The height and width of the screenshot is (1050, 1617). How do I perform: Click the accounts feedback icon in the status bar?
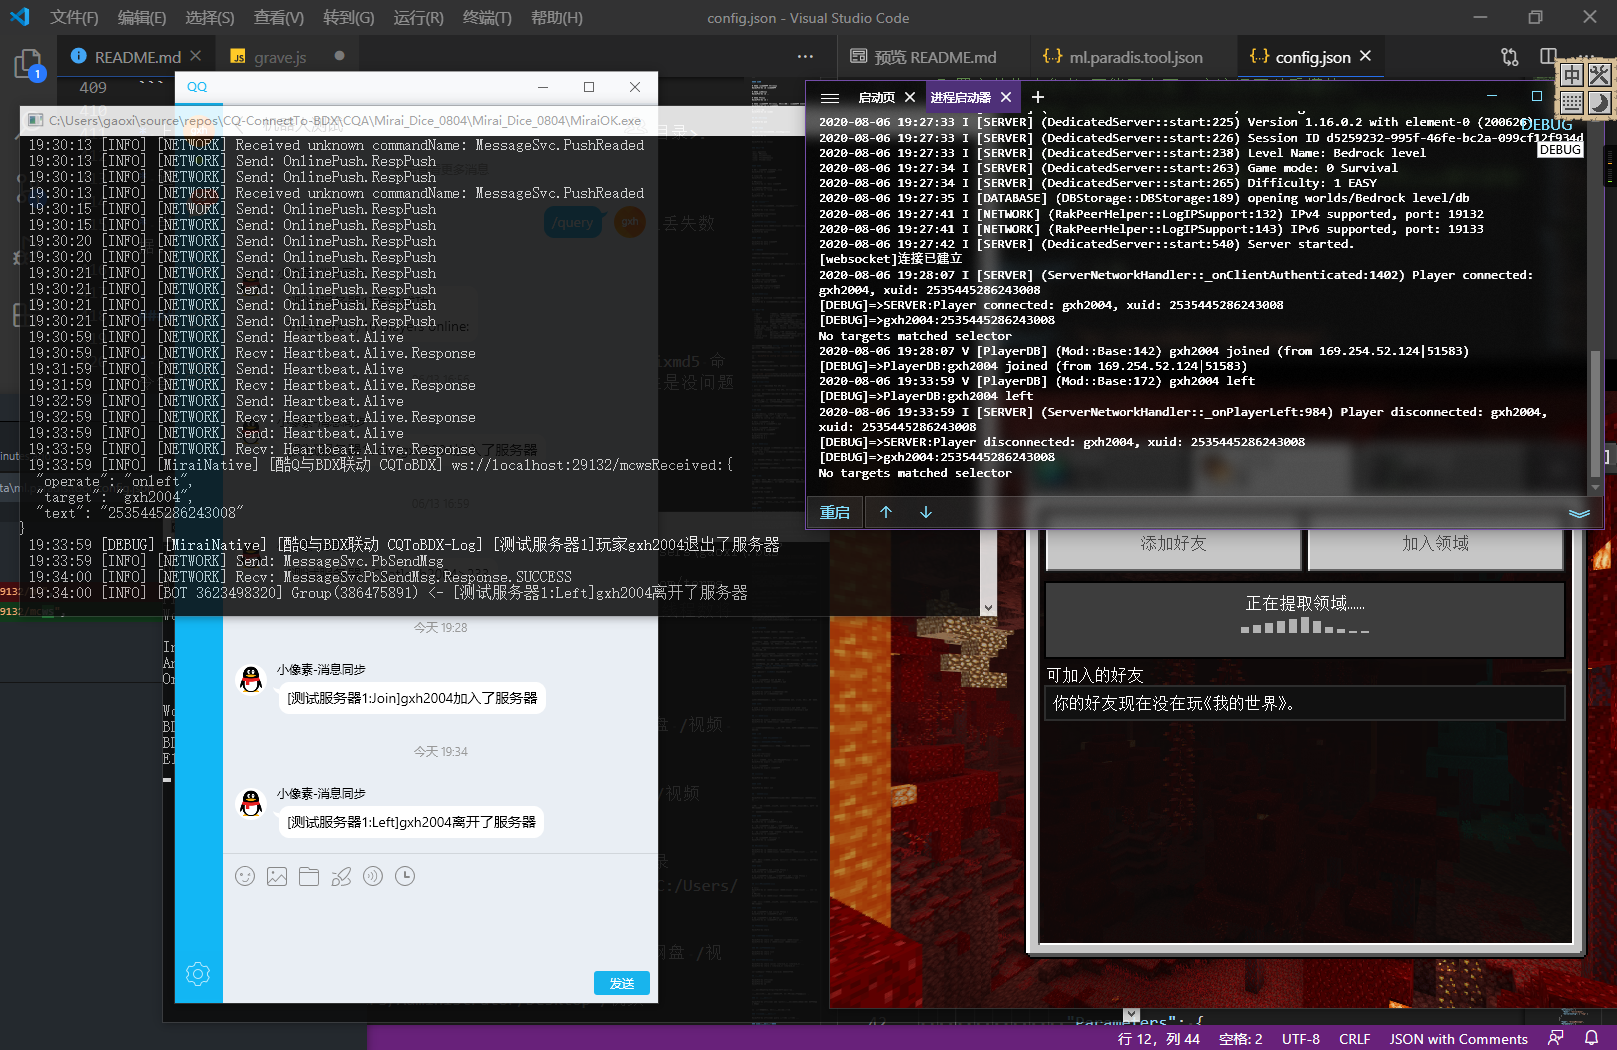[x=1557, y=1038]
